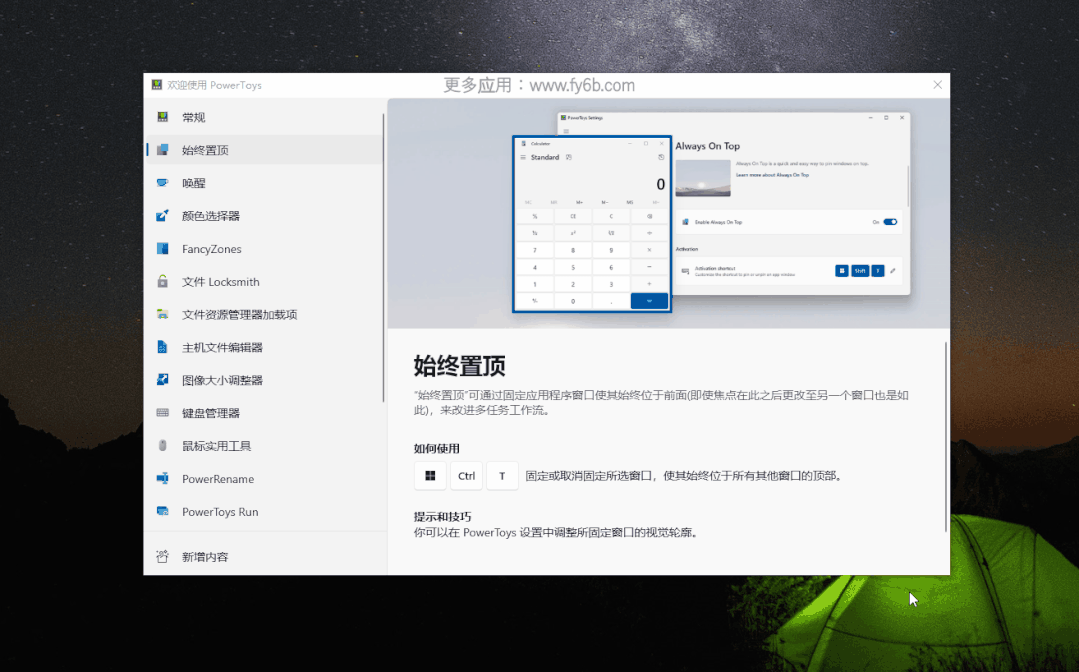Screen dimensions: 1079x672
Task: Go to the 唤醒 module page
Action: [x=264, y=183]
